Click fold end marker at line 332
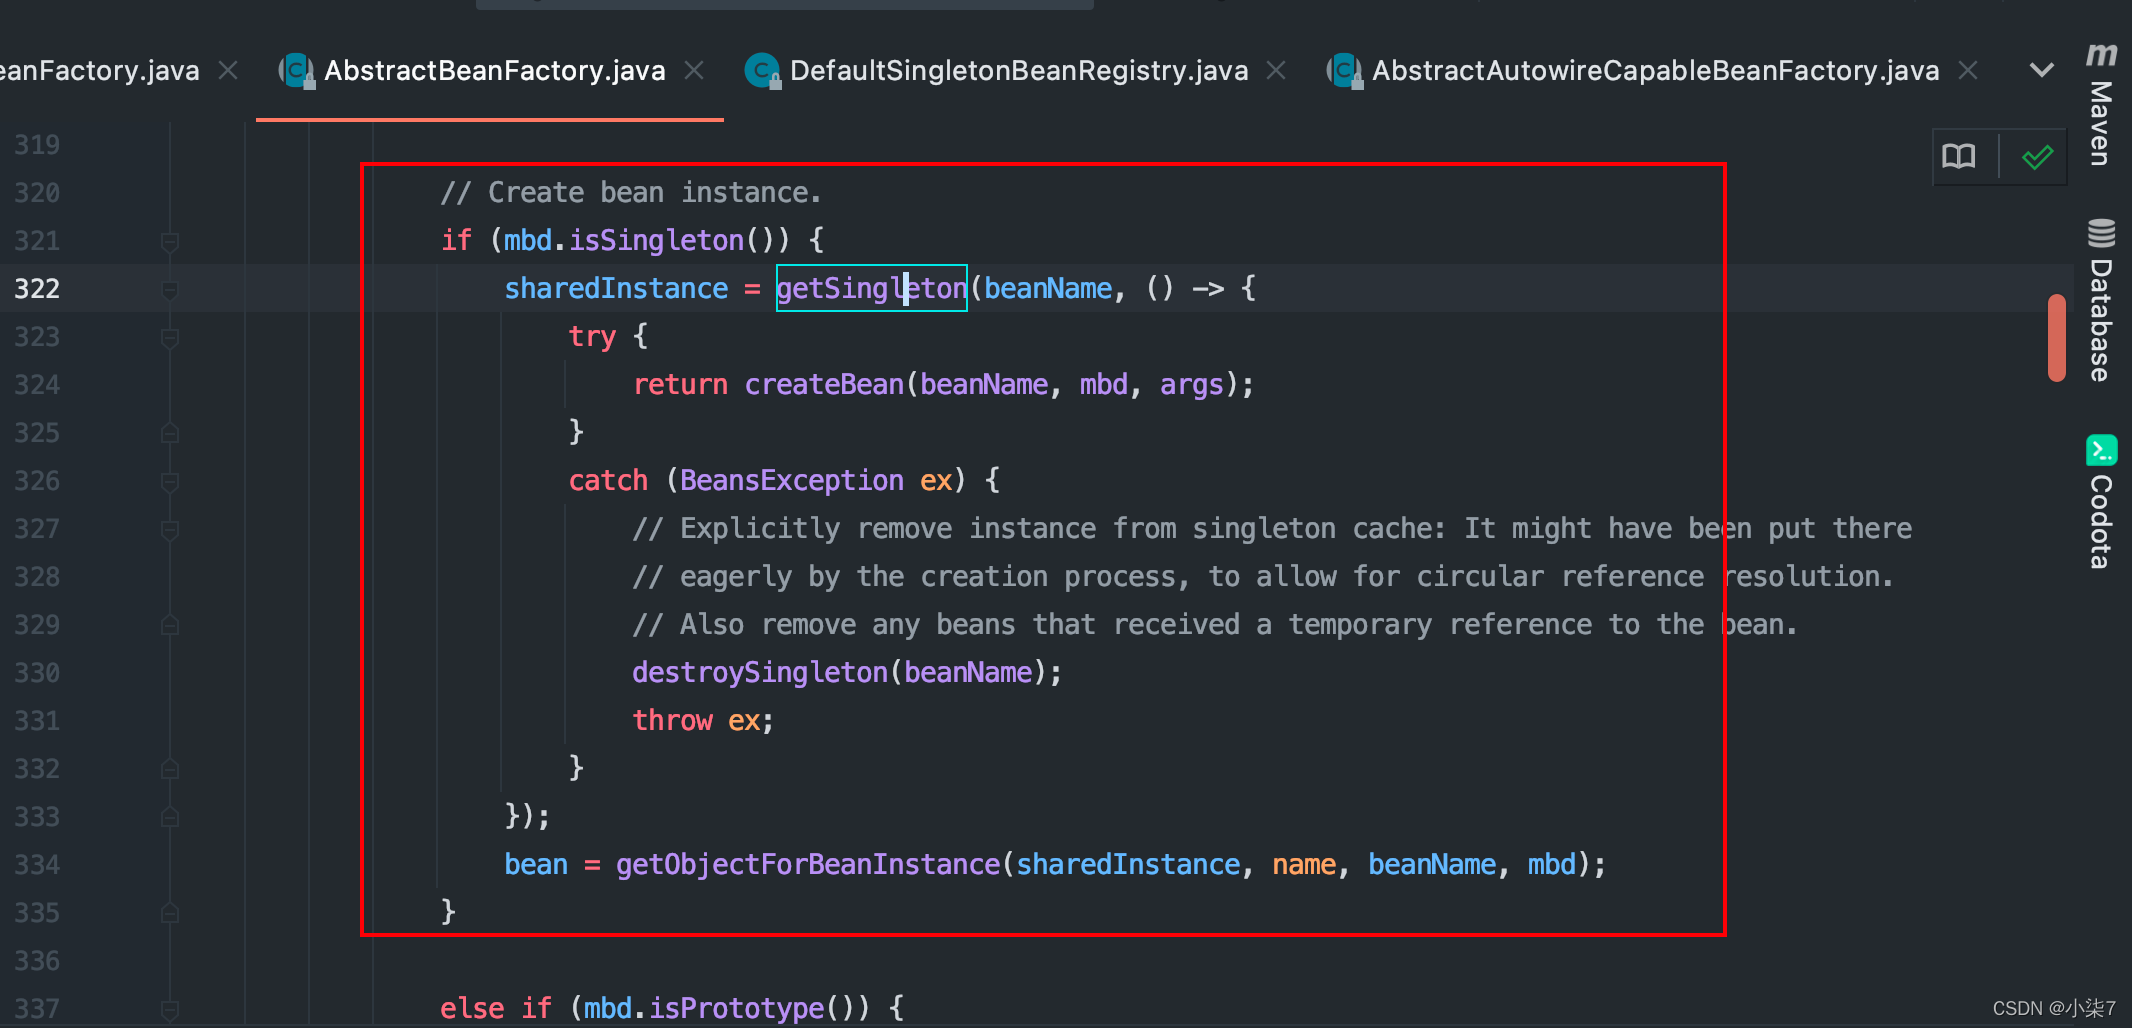Screen dimensions: 2132x1028 (170, 769)
